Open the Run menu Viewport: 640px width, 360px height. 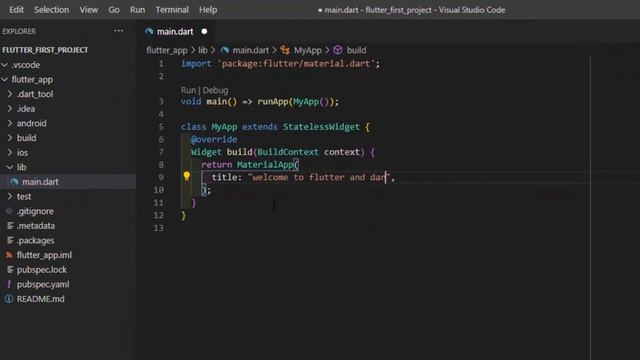coord(138,10)
